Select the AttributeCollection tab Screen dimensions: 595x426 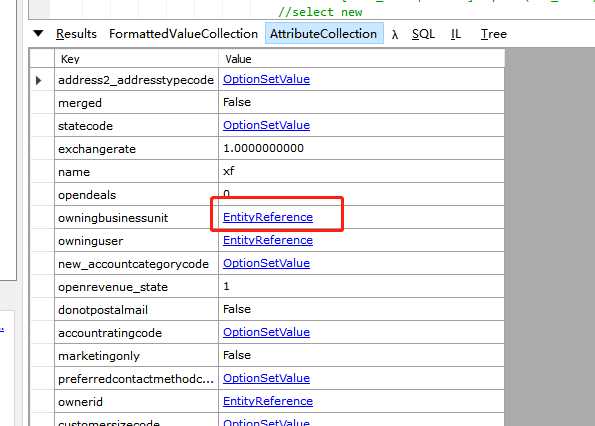(324, 33)
